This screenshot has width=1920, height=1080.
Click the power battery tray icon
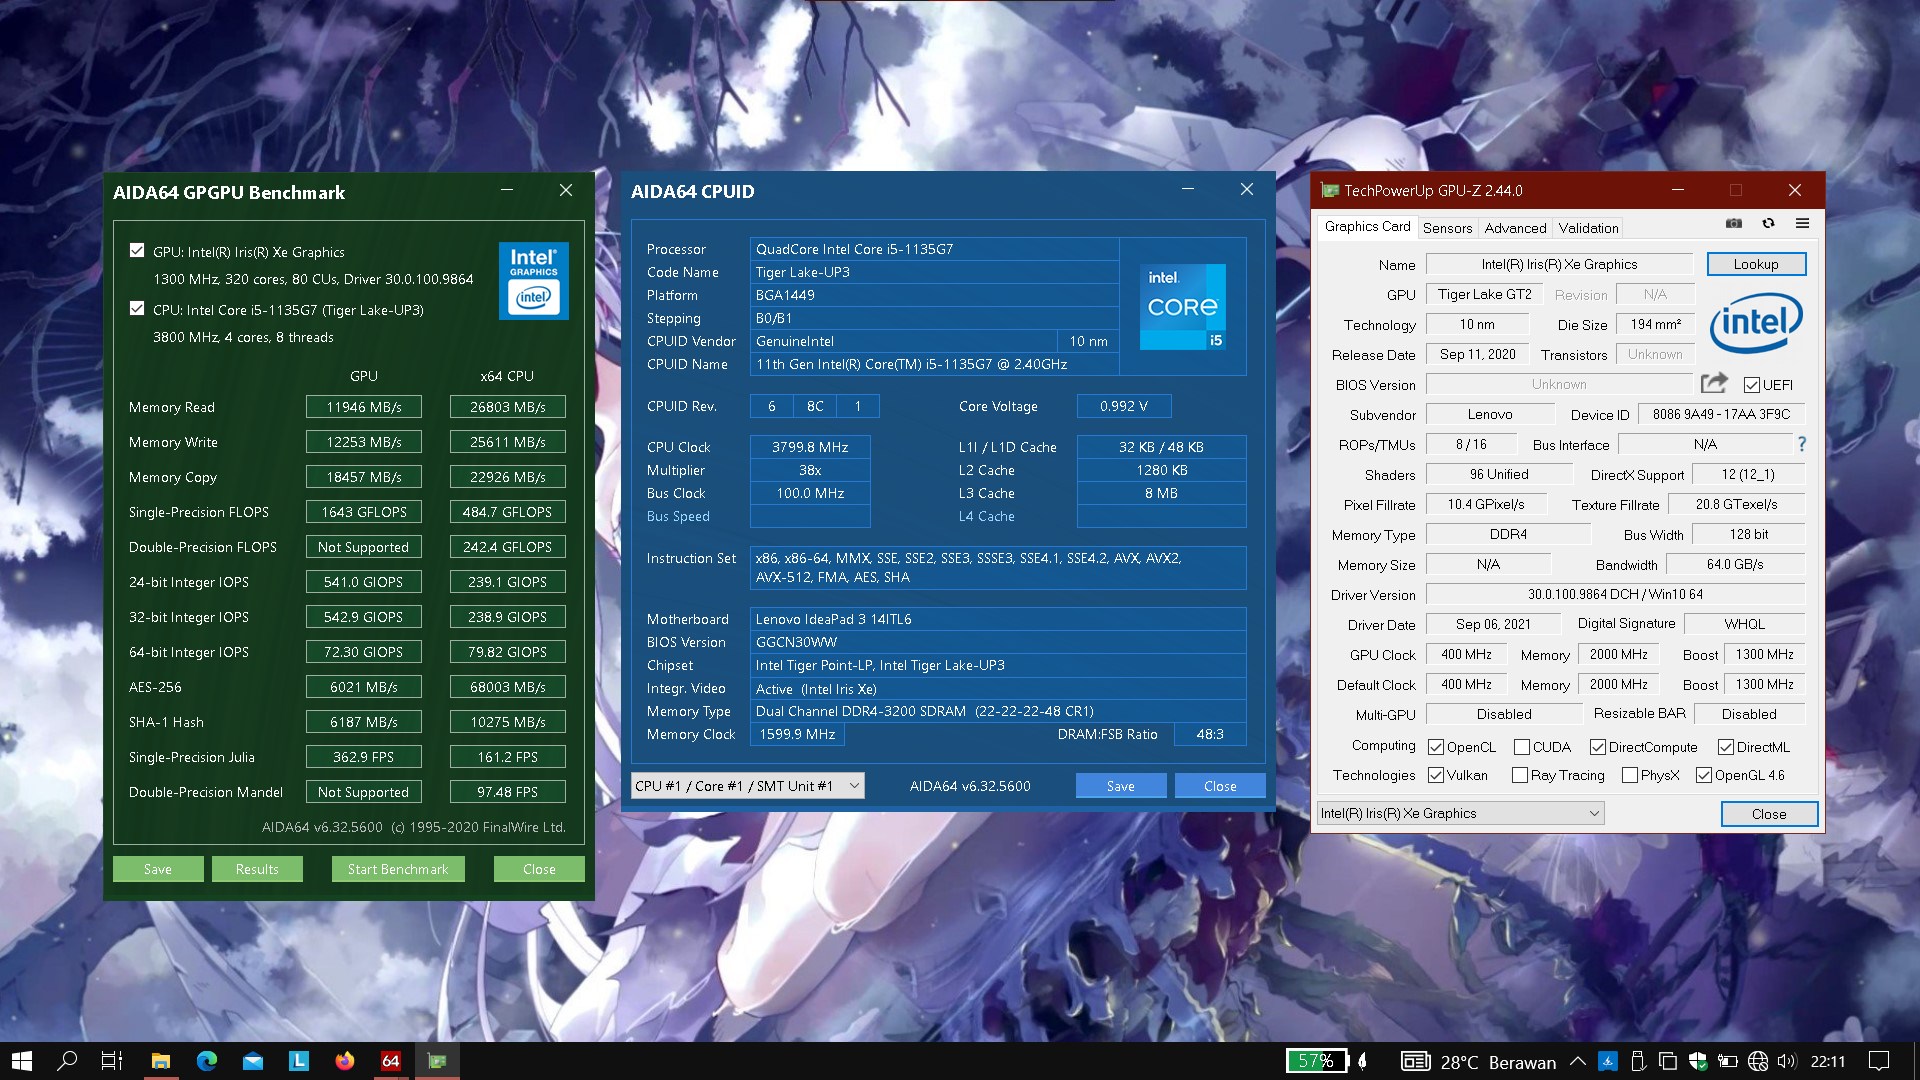(1727, 1061)
